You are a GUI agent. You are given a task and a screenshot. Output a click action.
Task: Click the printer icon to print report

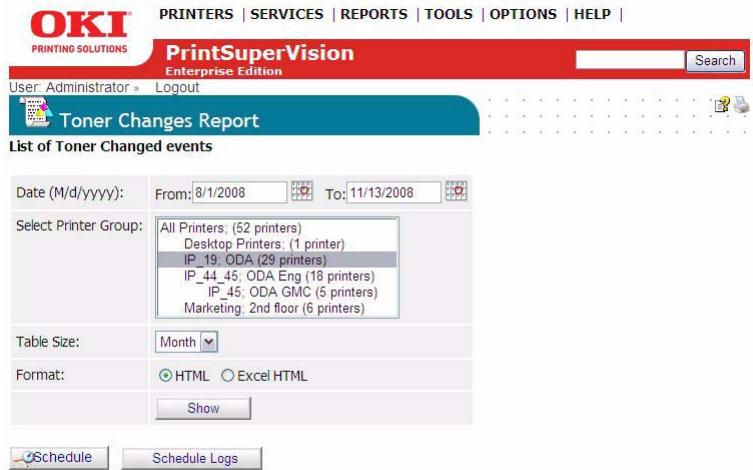(741, 104)
